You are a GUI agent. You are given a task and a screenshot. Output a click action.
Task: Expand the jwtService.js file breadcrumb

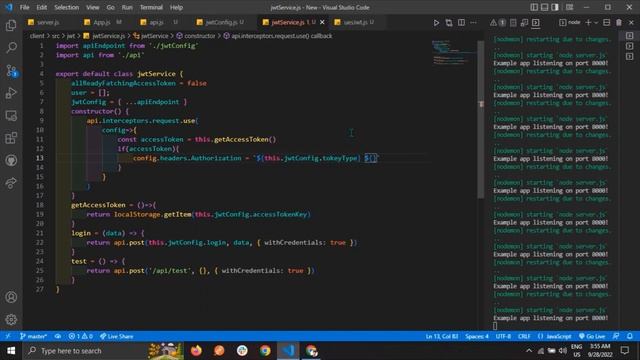point(104,36)
